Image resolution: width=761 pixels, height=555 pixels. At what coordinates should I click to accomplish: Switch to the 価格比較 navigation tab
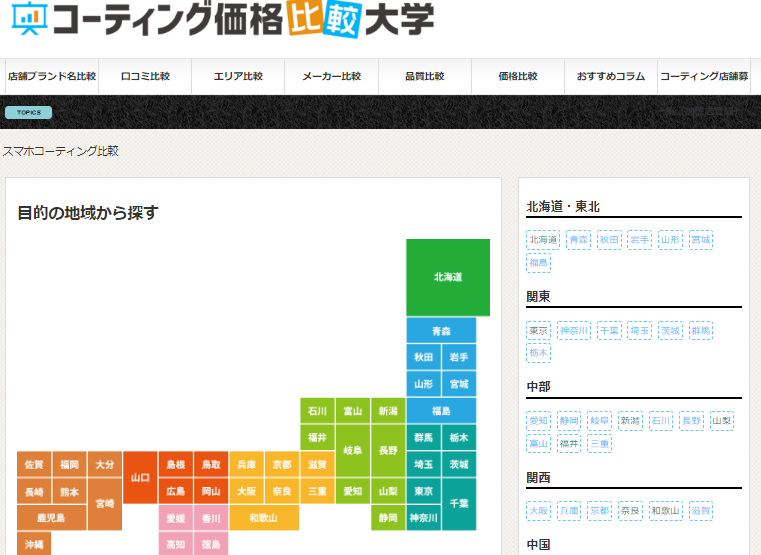tap(518, 76)
